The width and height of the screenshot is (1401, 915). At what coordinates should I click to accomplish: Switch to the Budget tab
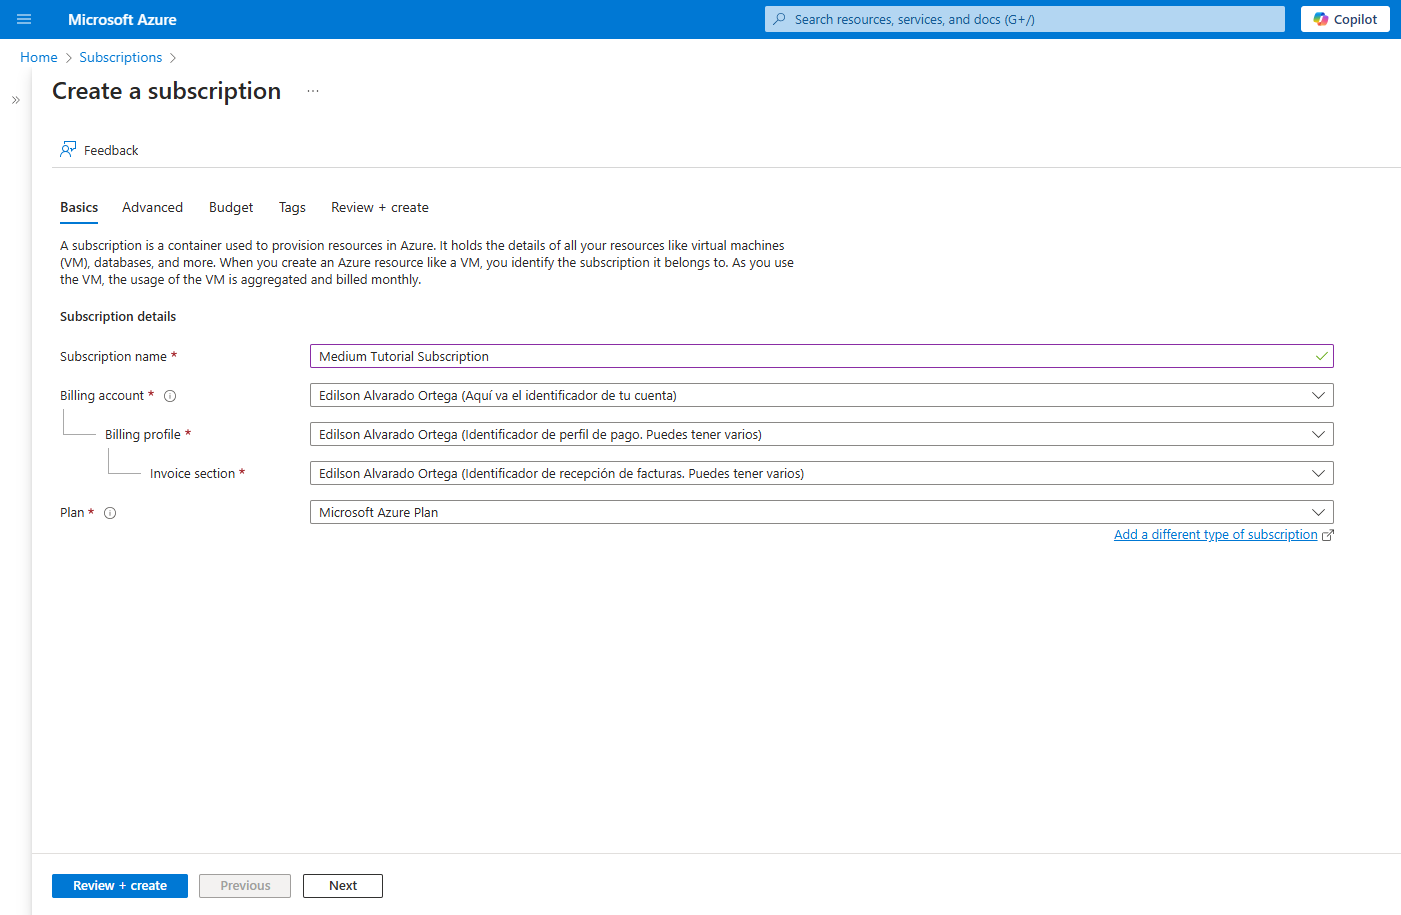(x=231, y=207)
